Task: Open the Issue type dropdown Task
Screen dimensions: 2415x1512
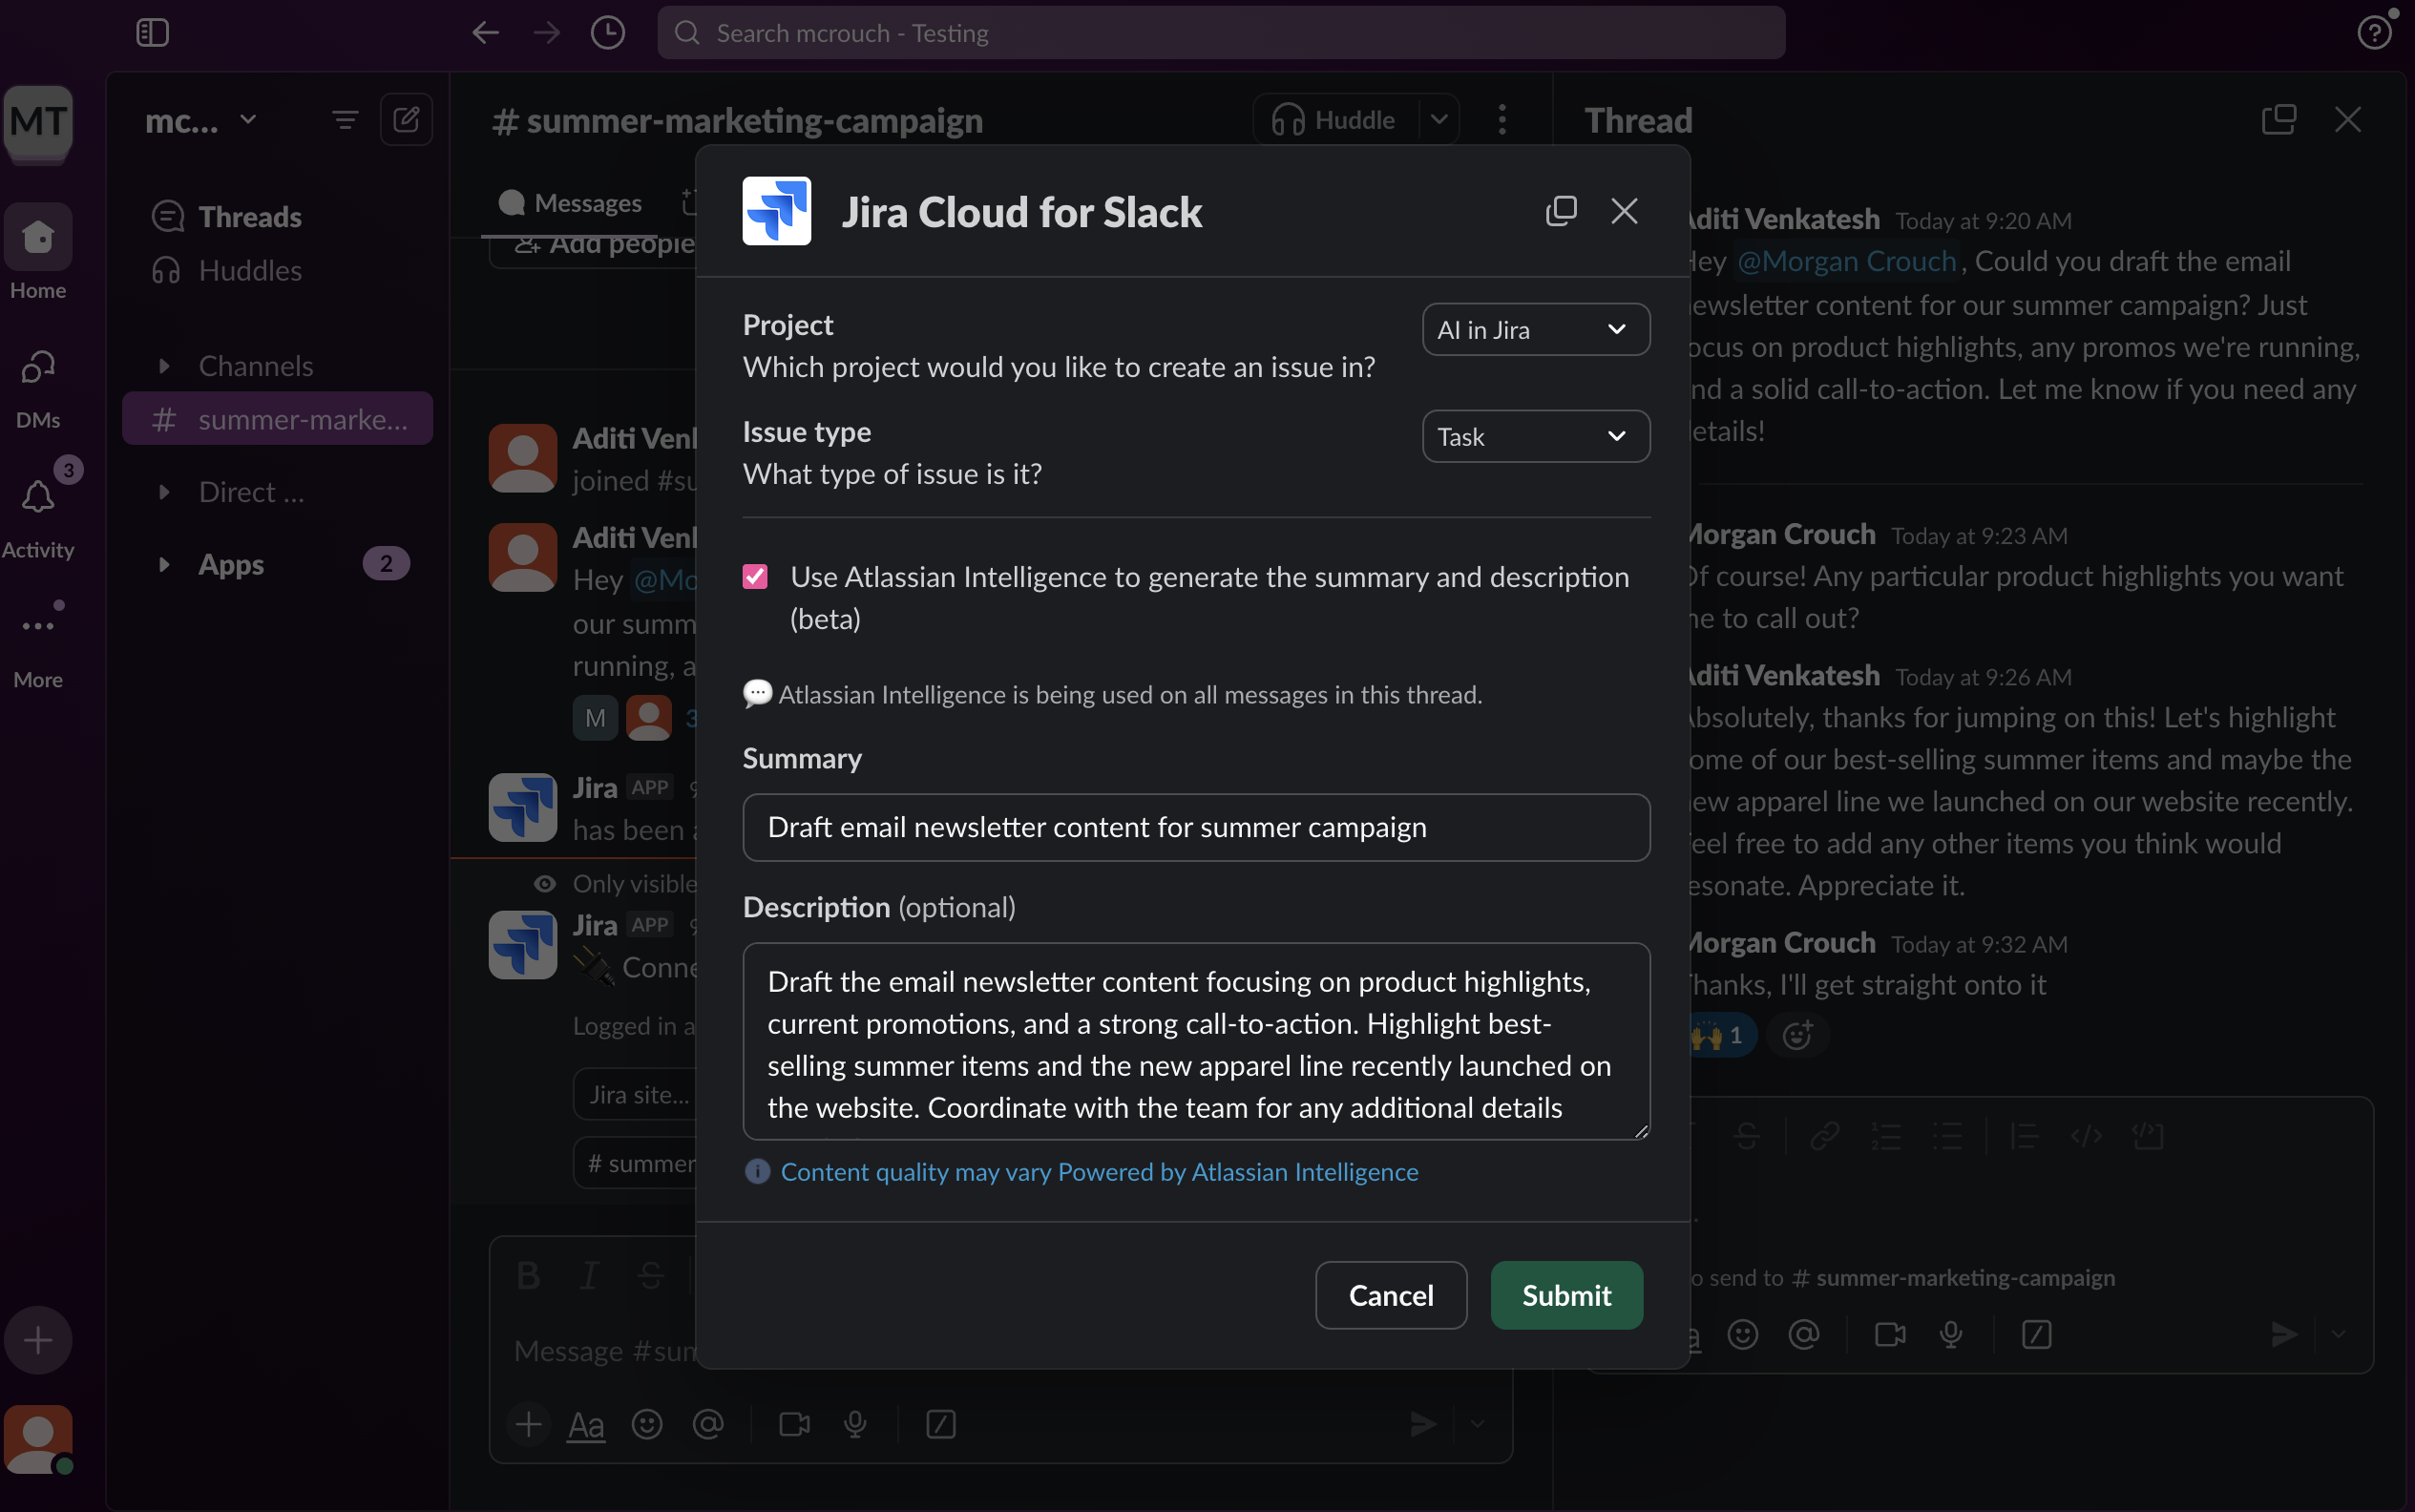Action: tap(1536, 437)
